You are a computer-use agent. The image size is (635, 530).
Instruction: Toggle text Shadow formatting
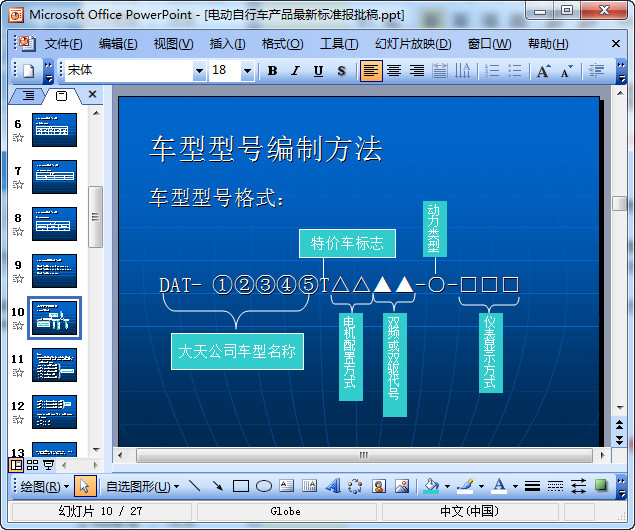pyautogui.click(x=341, y=71)
